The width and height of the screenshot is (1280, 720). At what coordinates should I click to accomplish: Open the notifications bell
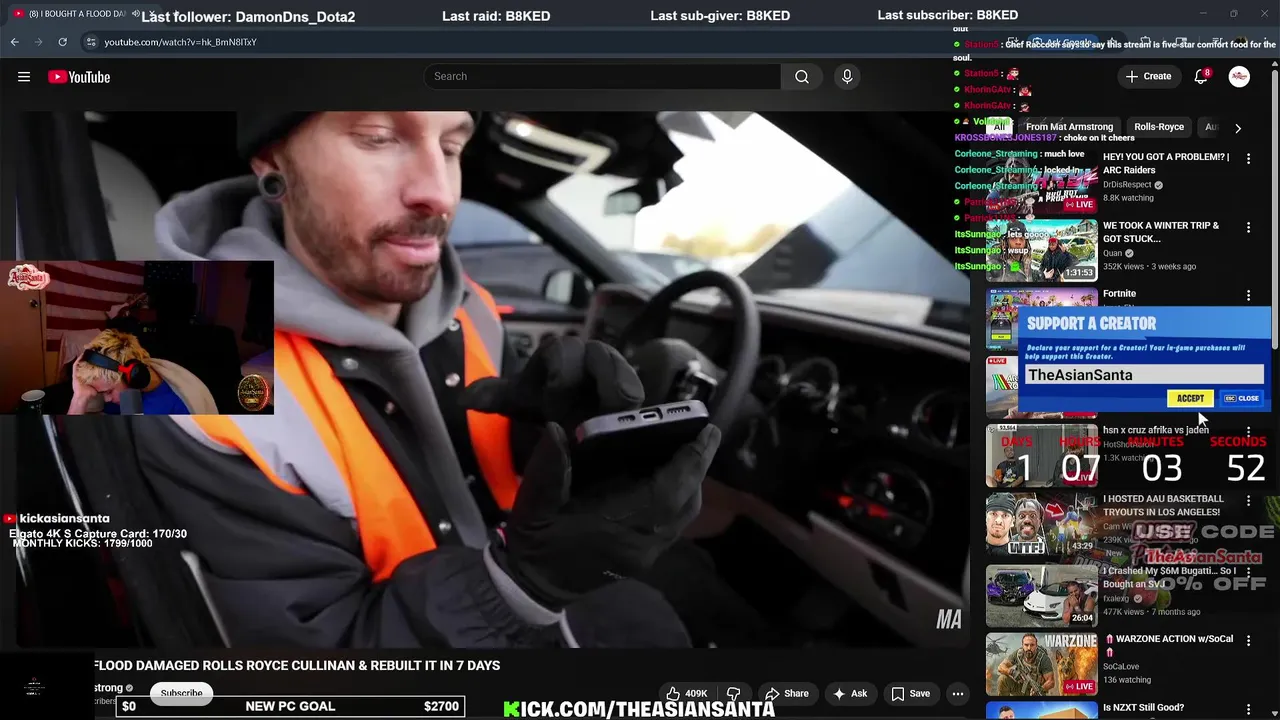click(x=1201, y=77)
